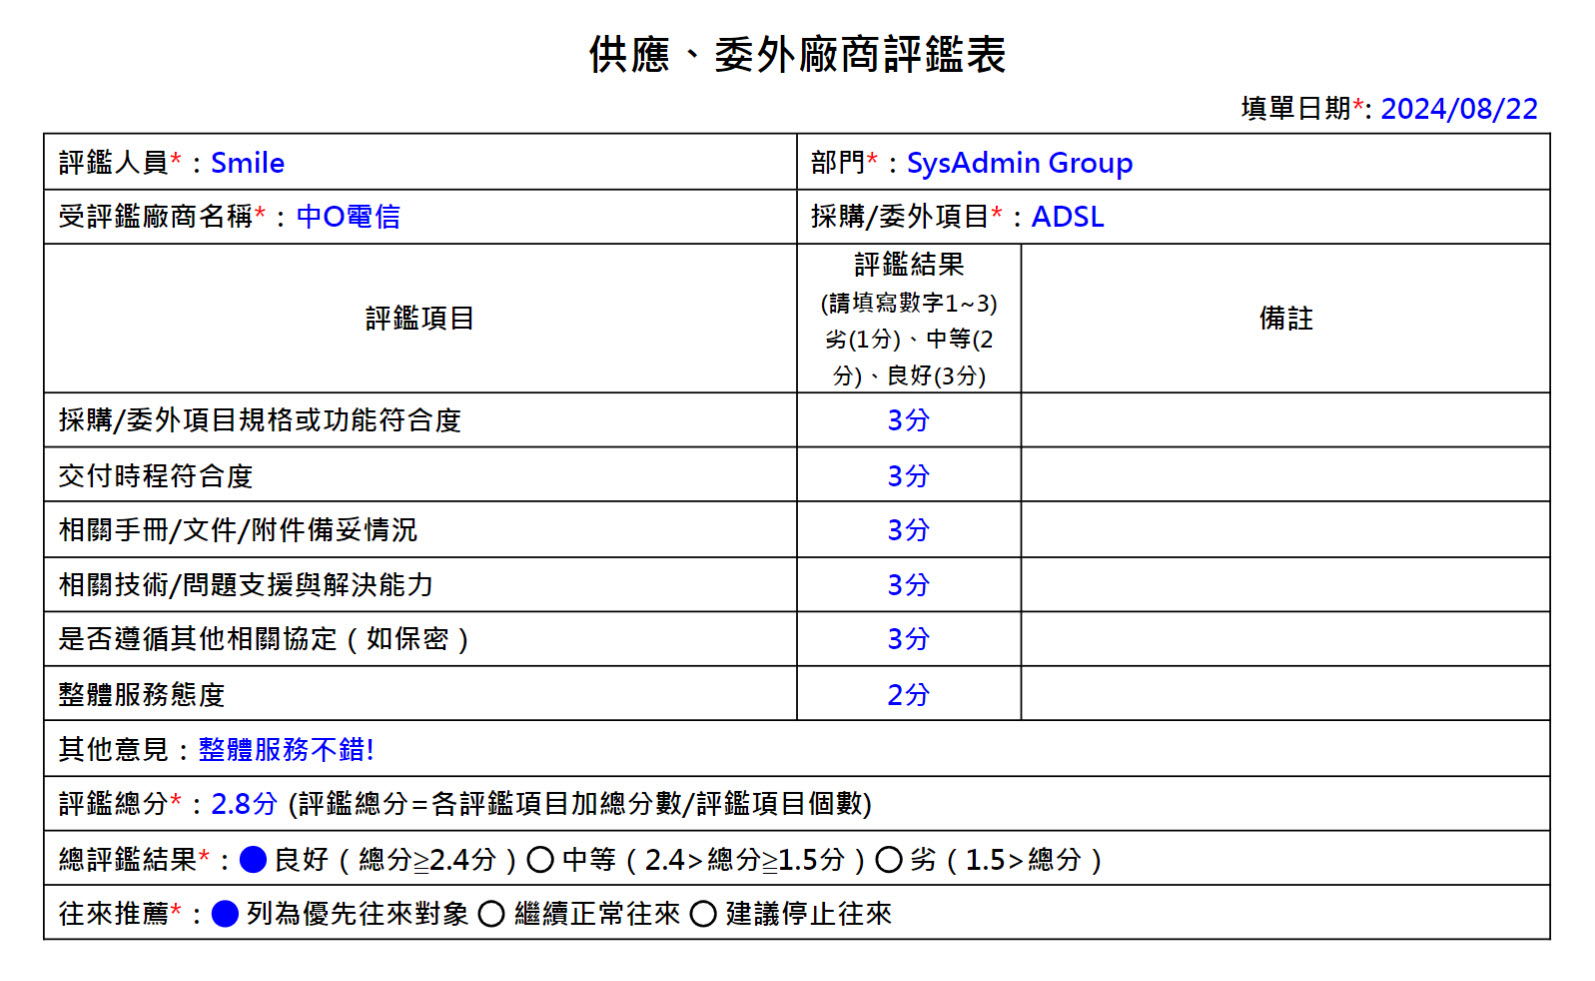Click the 評鑑人員 label

tap(113, 162)
